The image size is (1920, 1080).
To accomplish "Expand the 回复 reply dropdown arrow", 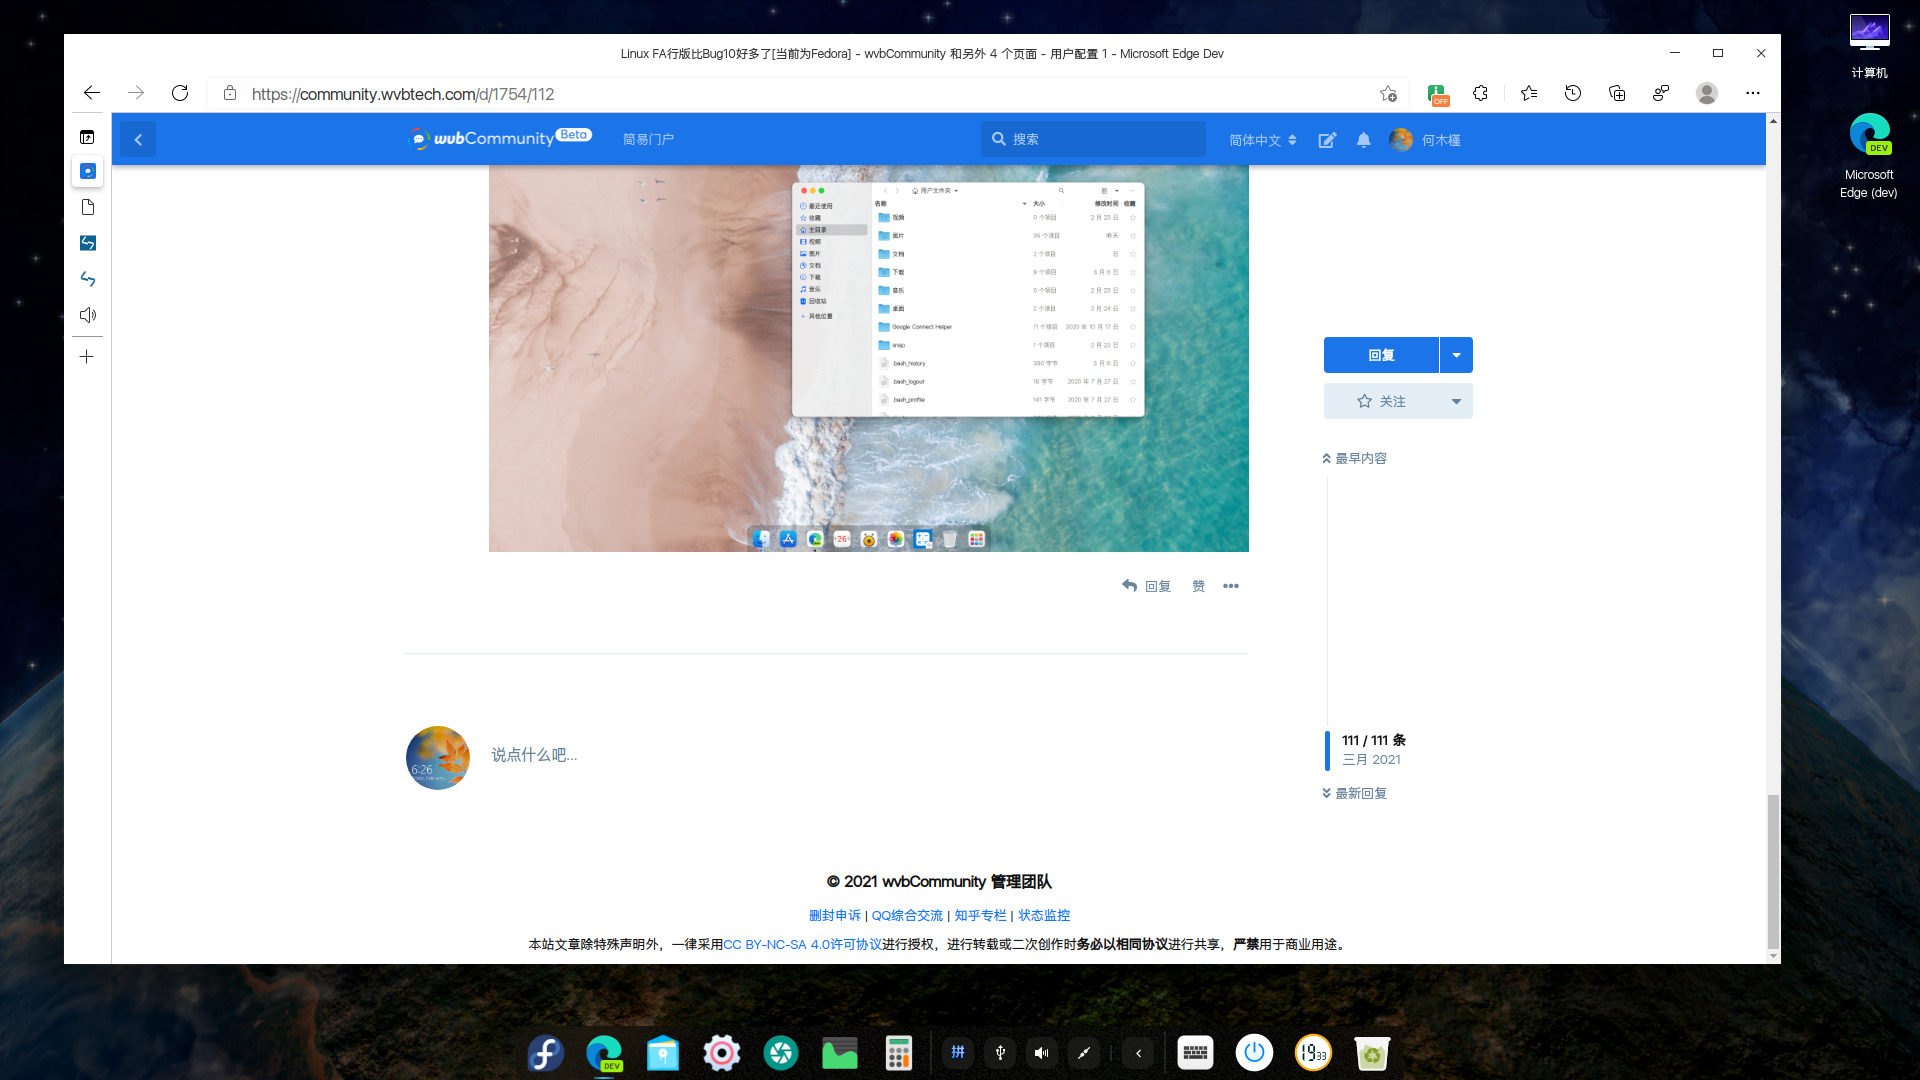I will coord(1456,355).
